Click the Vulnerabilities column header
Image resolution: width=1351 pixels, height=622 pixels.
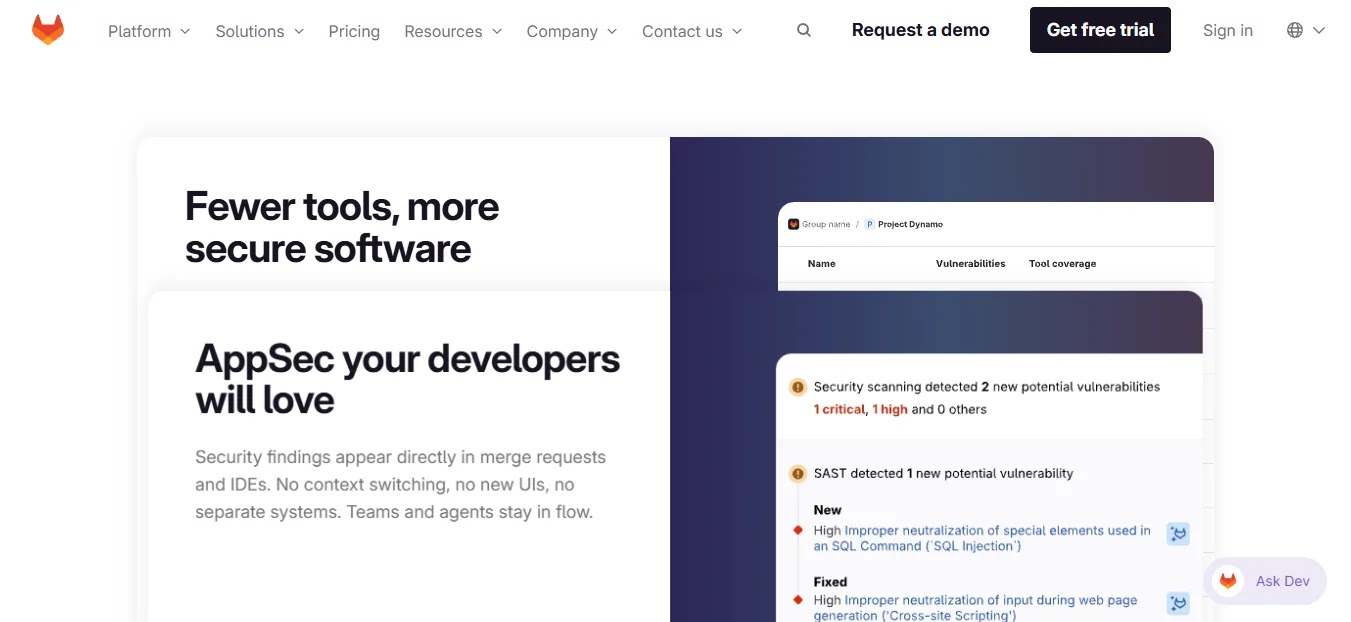click(x=970, y=264)
